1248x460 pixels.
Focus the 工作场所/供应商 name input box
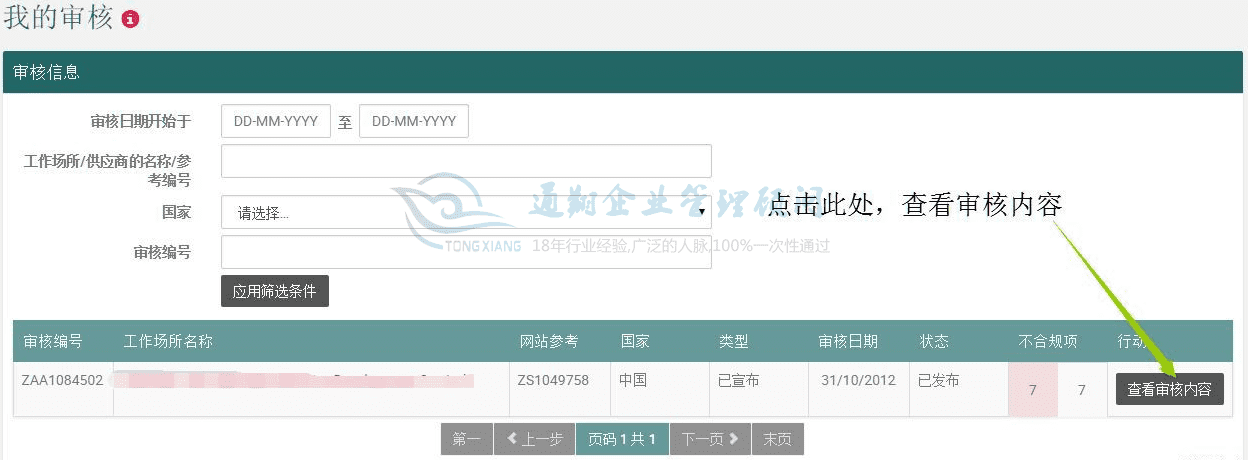[x=466, y=161]
